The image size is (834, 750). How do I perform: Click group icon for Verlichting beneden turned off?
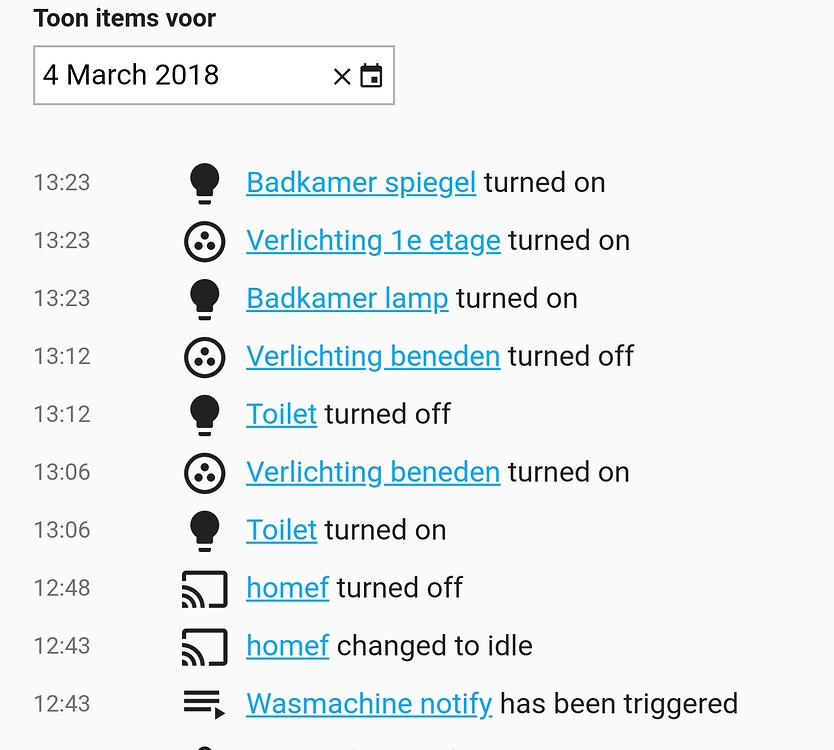(204, 357)
